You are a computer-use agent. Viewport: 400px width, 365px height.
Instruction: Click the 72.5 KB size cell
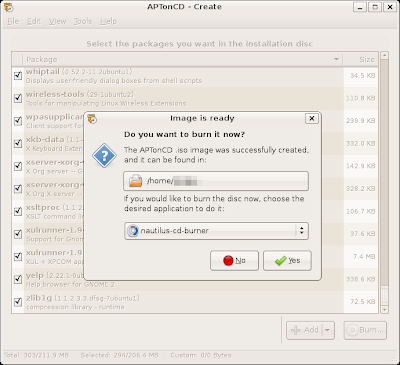[x=363, y=302]
